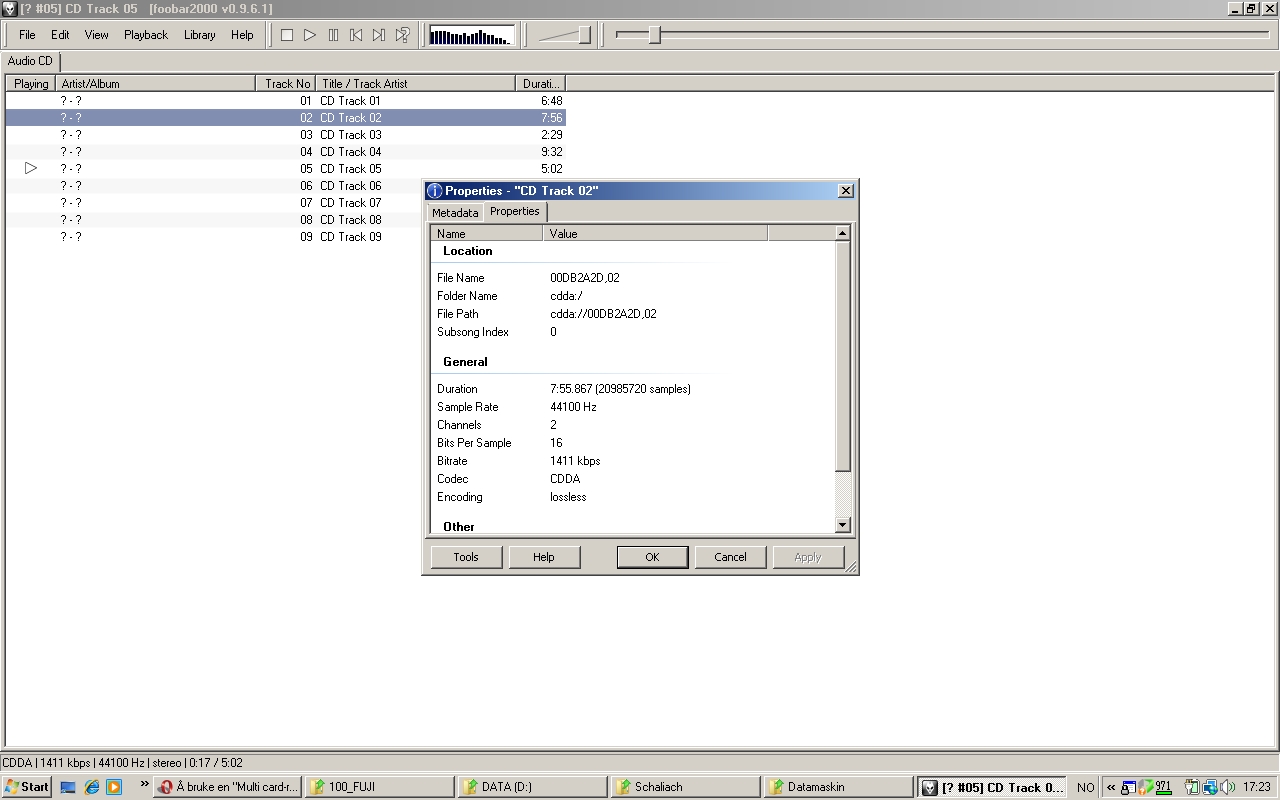This screenshot has height=800, width=1280.
Task: Expand the Quick Launch overflow chevron
Action: (144, 784)
